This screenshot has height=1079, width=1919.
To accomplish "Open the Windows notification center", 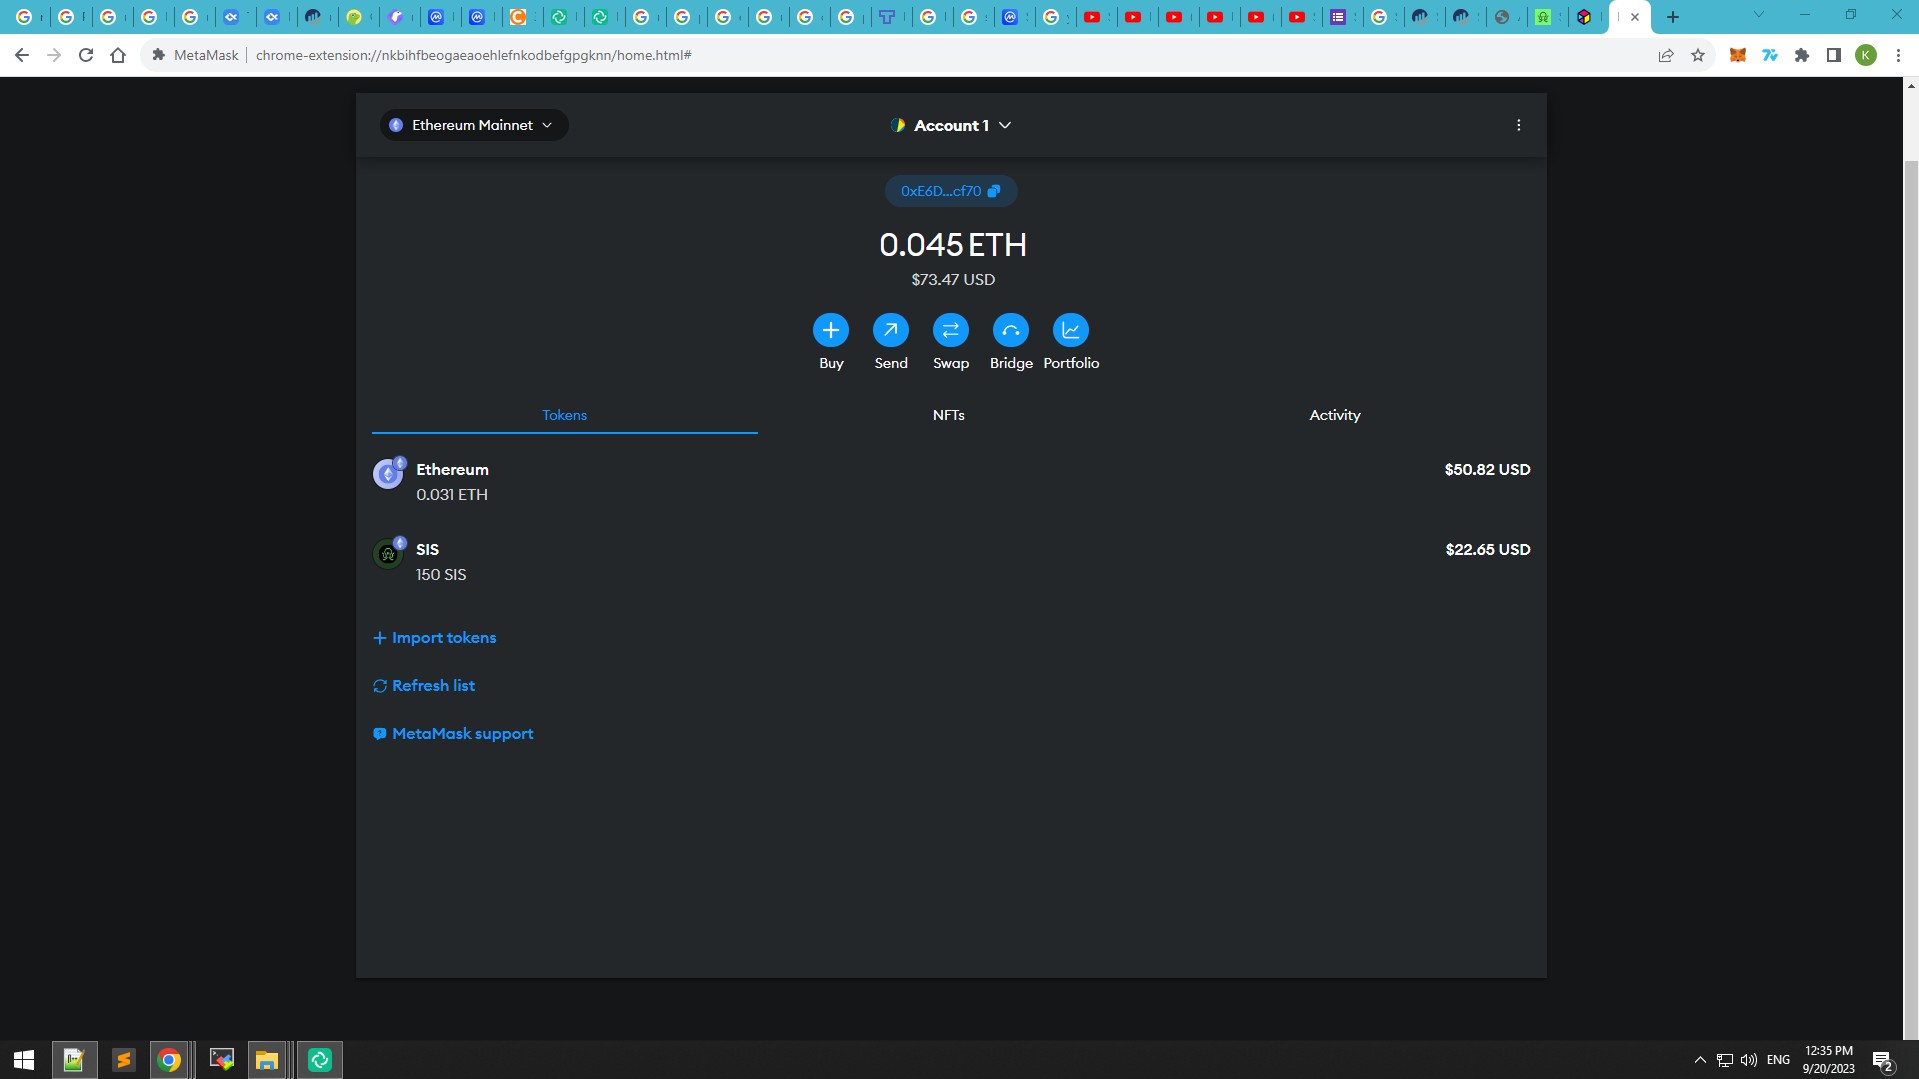I will point(1883,1060).
